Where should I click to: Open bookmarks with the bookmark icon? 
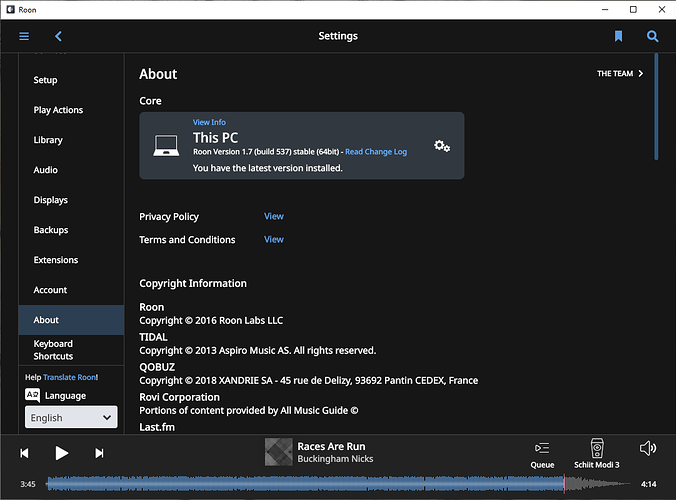tap(618, 36)
